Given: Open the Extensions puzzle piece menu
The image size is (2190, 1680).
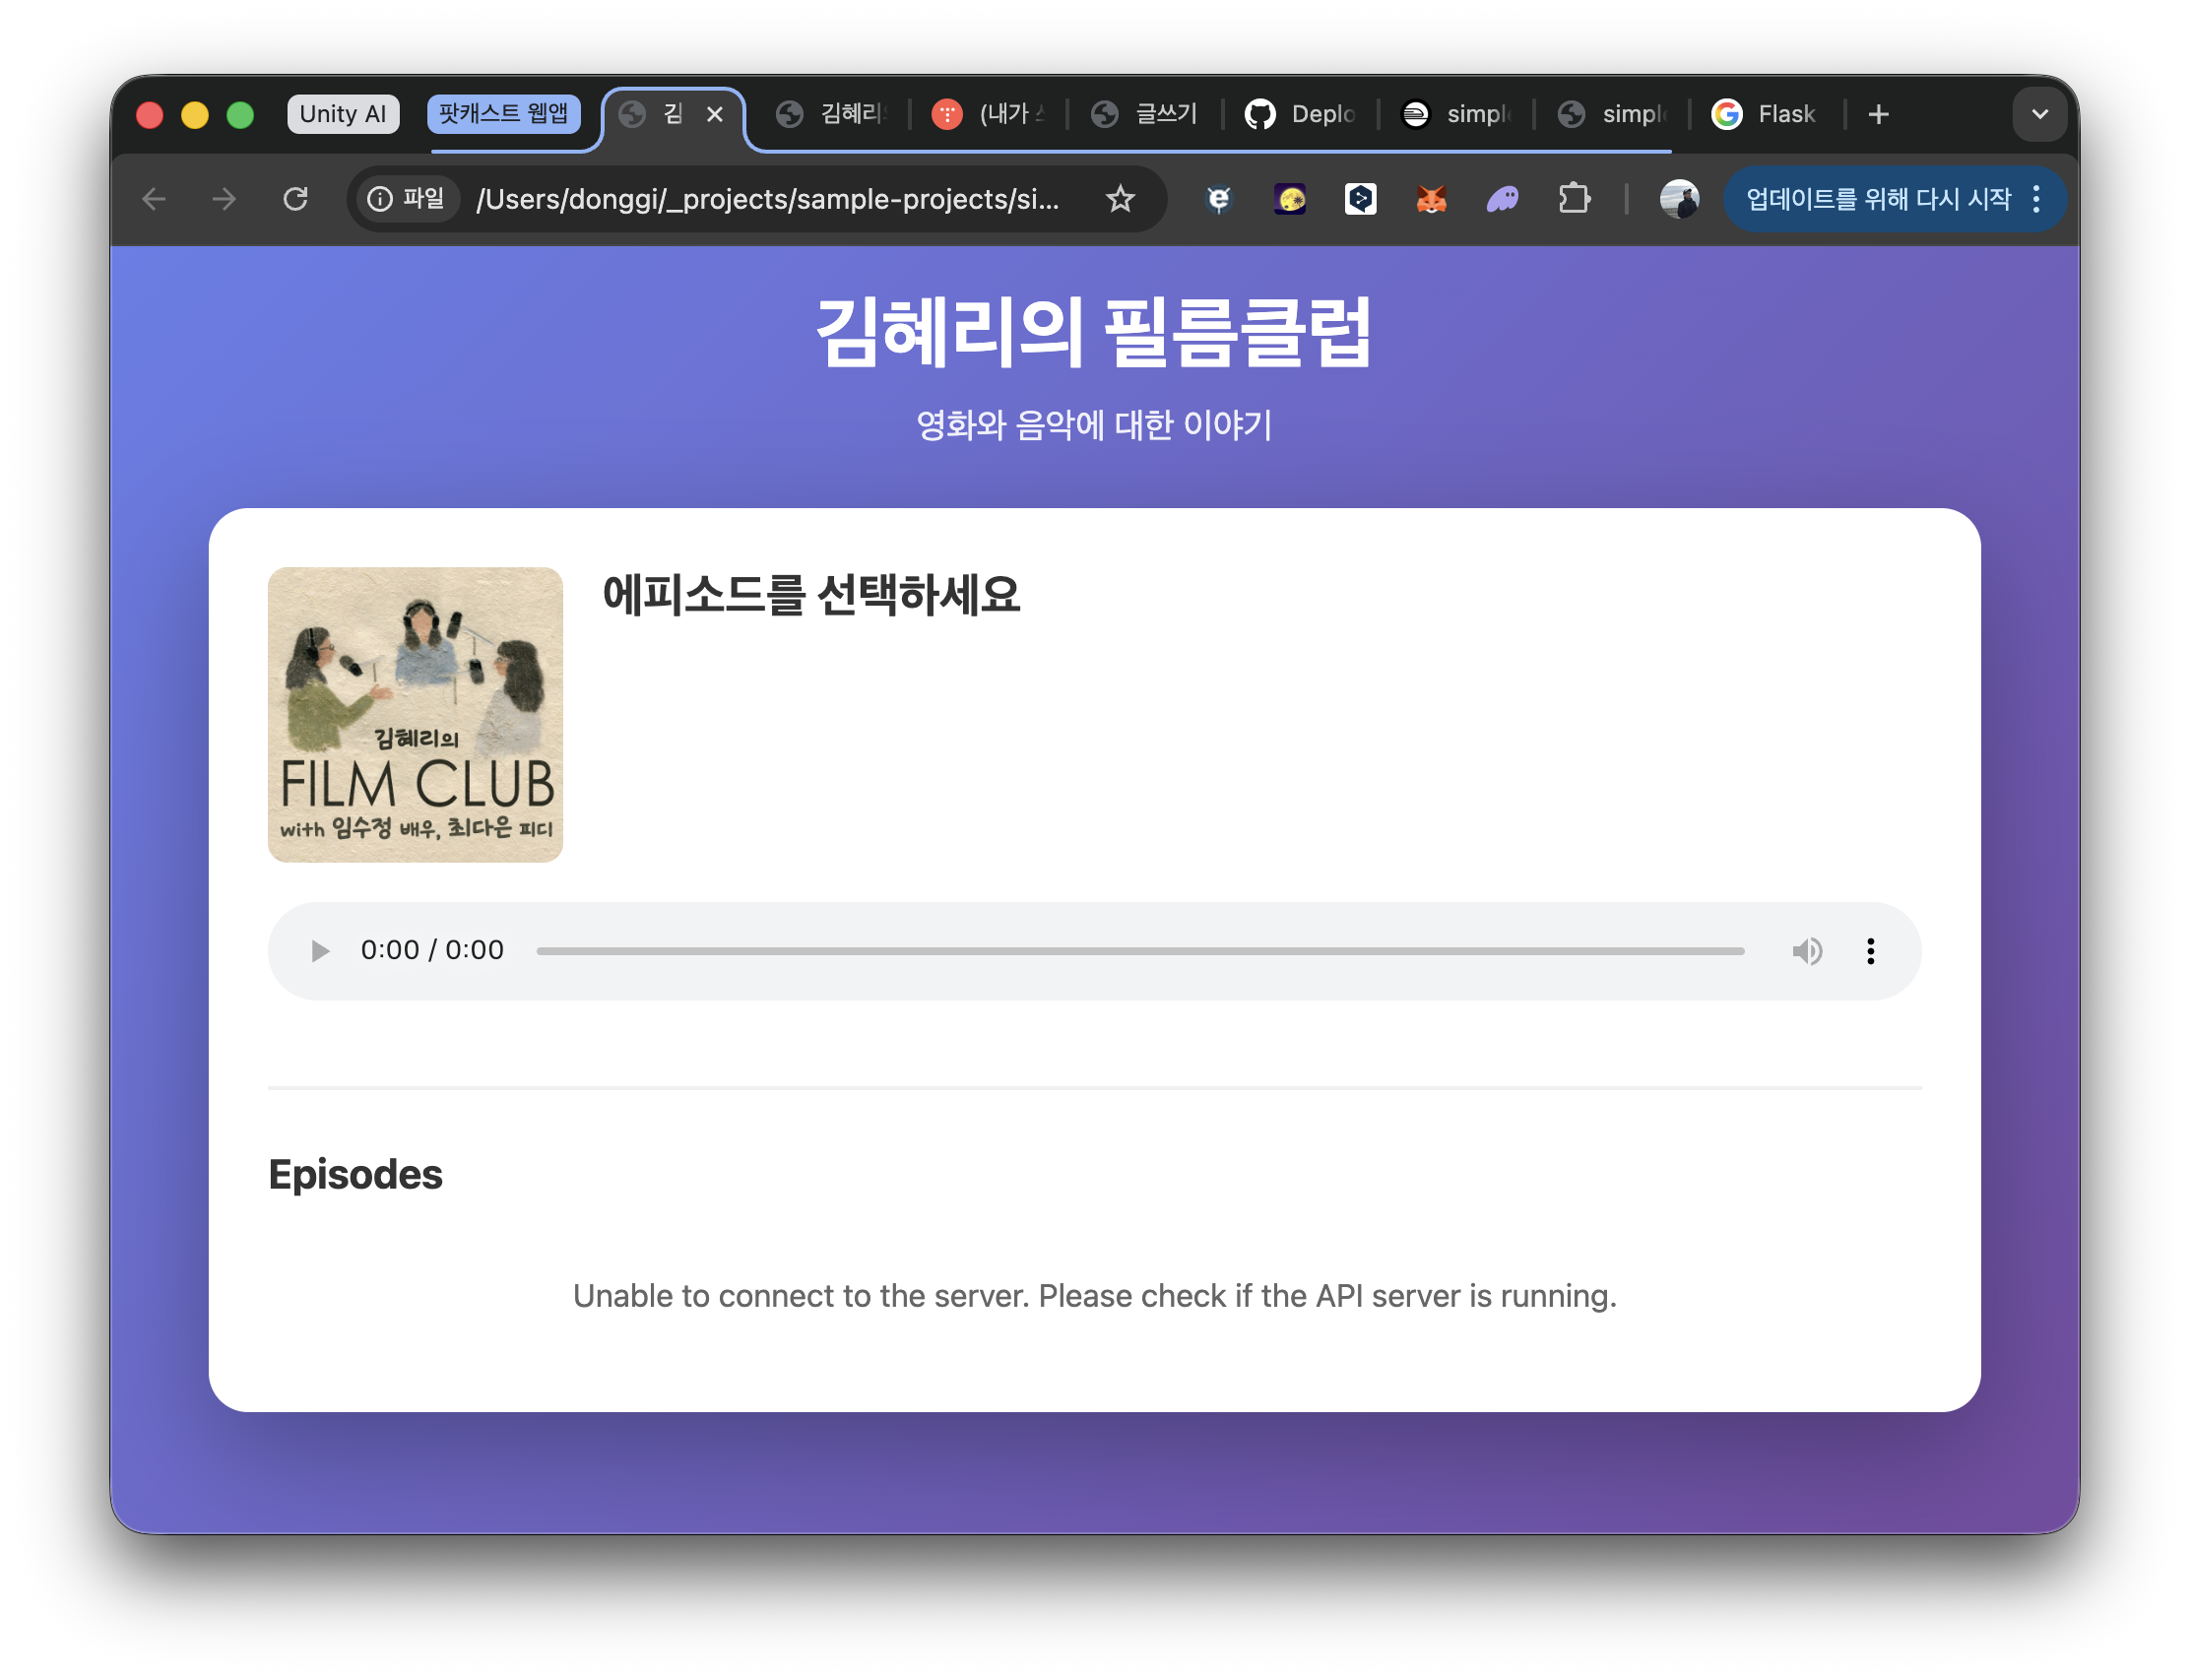Looking at the screenshot, I should [1574, 199].
